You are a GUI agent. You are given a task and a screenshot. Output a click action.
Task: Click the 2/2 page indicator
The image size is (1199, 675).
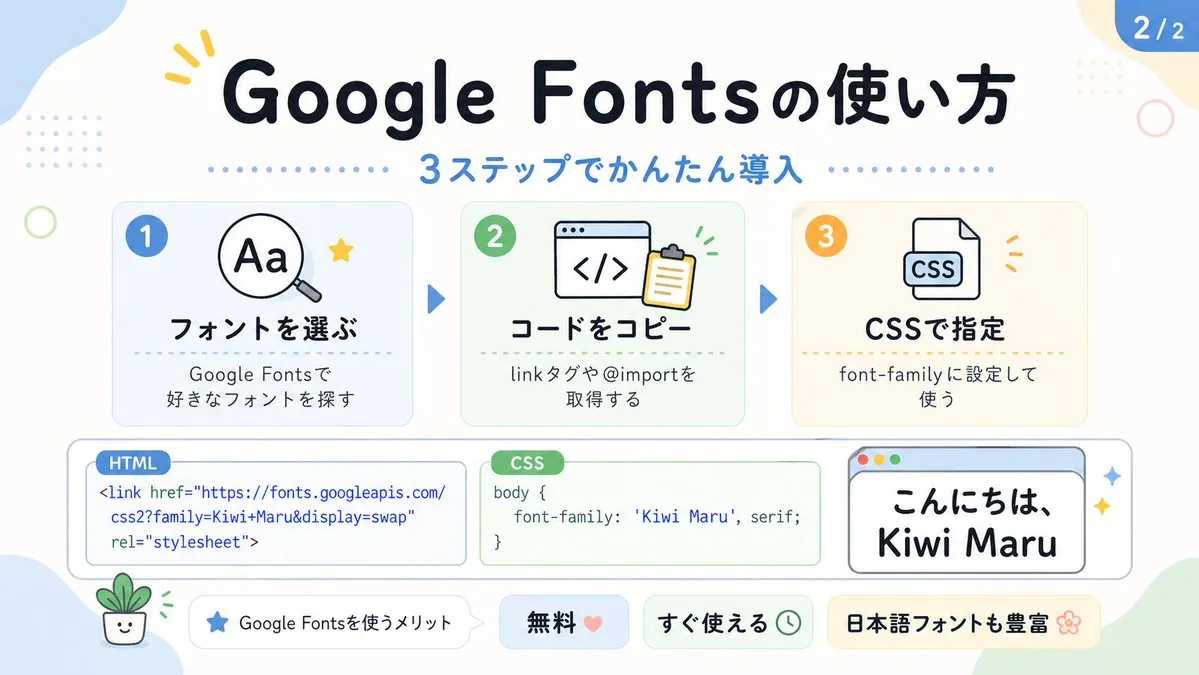pos(1158,28)
